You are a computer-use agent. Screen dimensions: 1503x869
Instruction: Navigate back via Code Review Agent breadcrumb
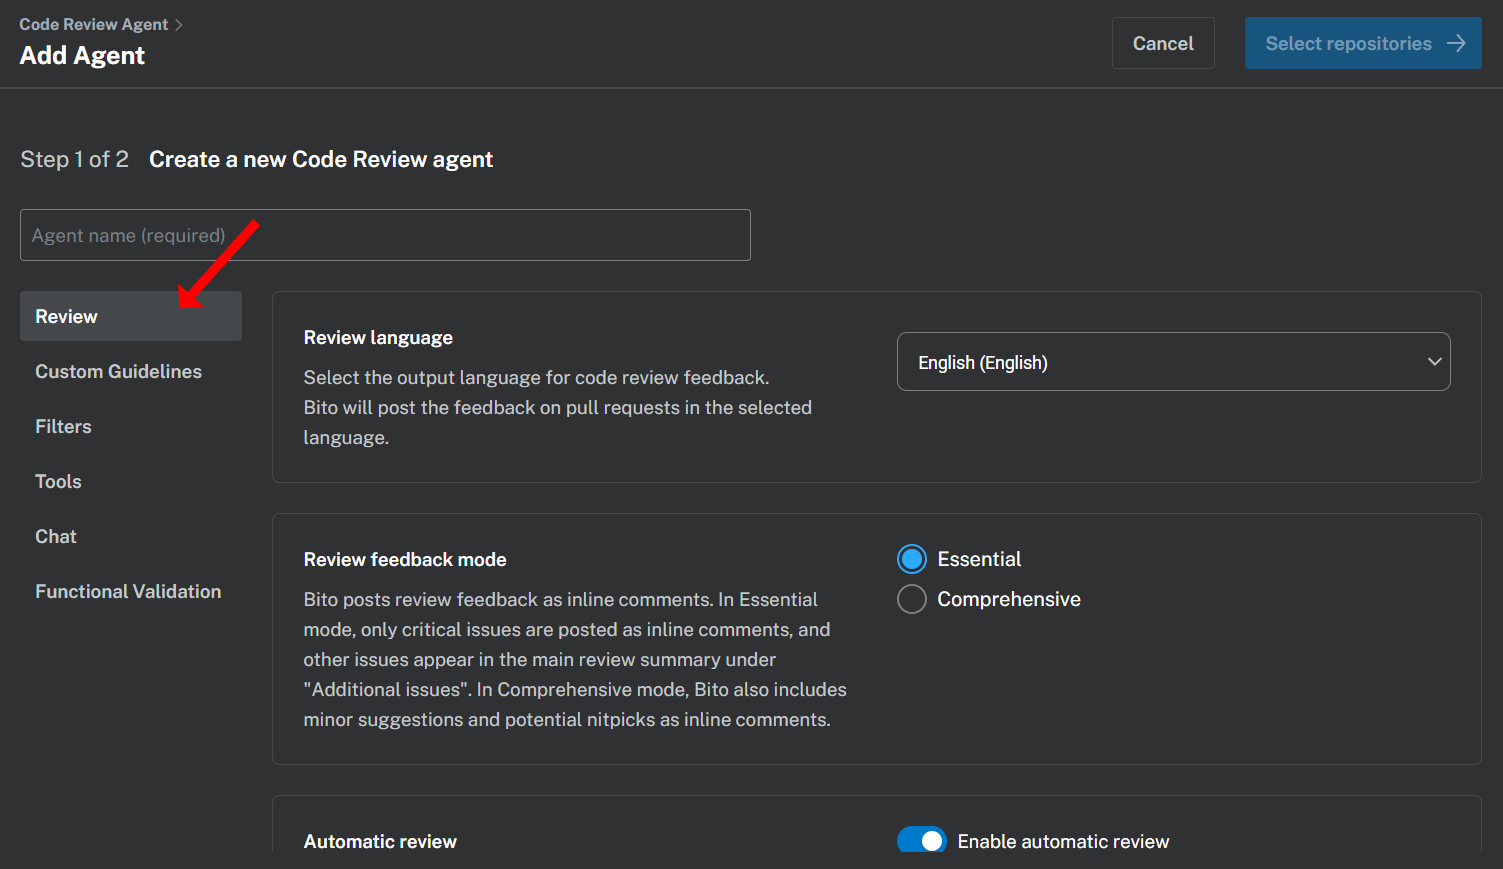pos(93,25)
